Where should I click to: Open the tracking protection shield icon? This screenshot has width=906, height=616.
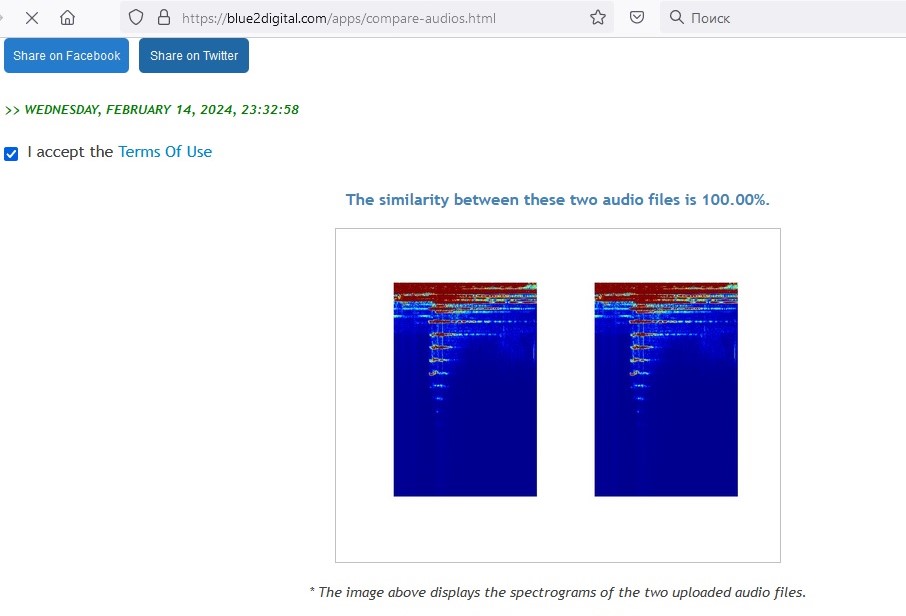(136, 17)
